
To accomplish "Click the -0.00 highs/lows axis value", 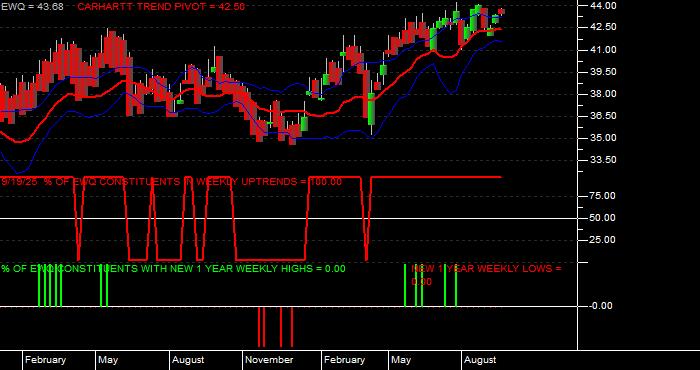I will [601, 306].
